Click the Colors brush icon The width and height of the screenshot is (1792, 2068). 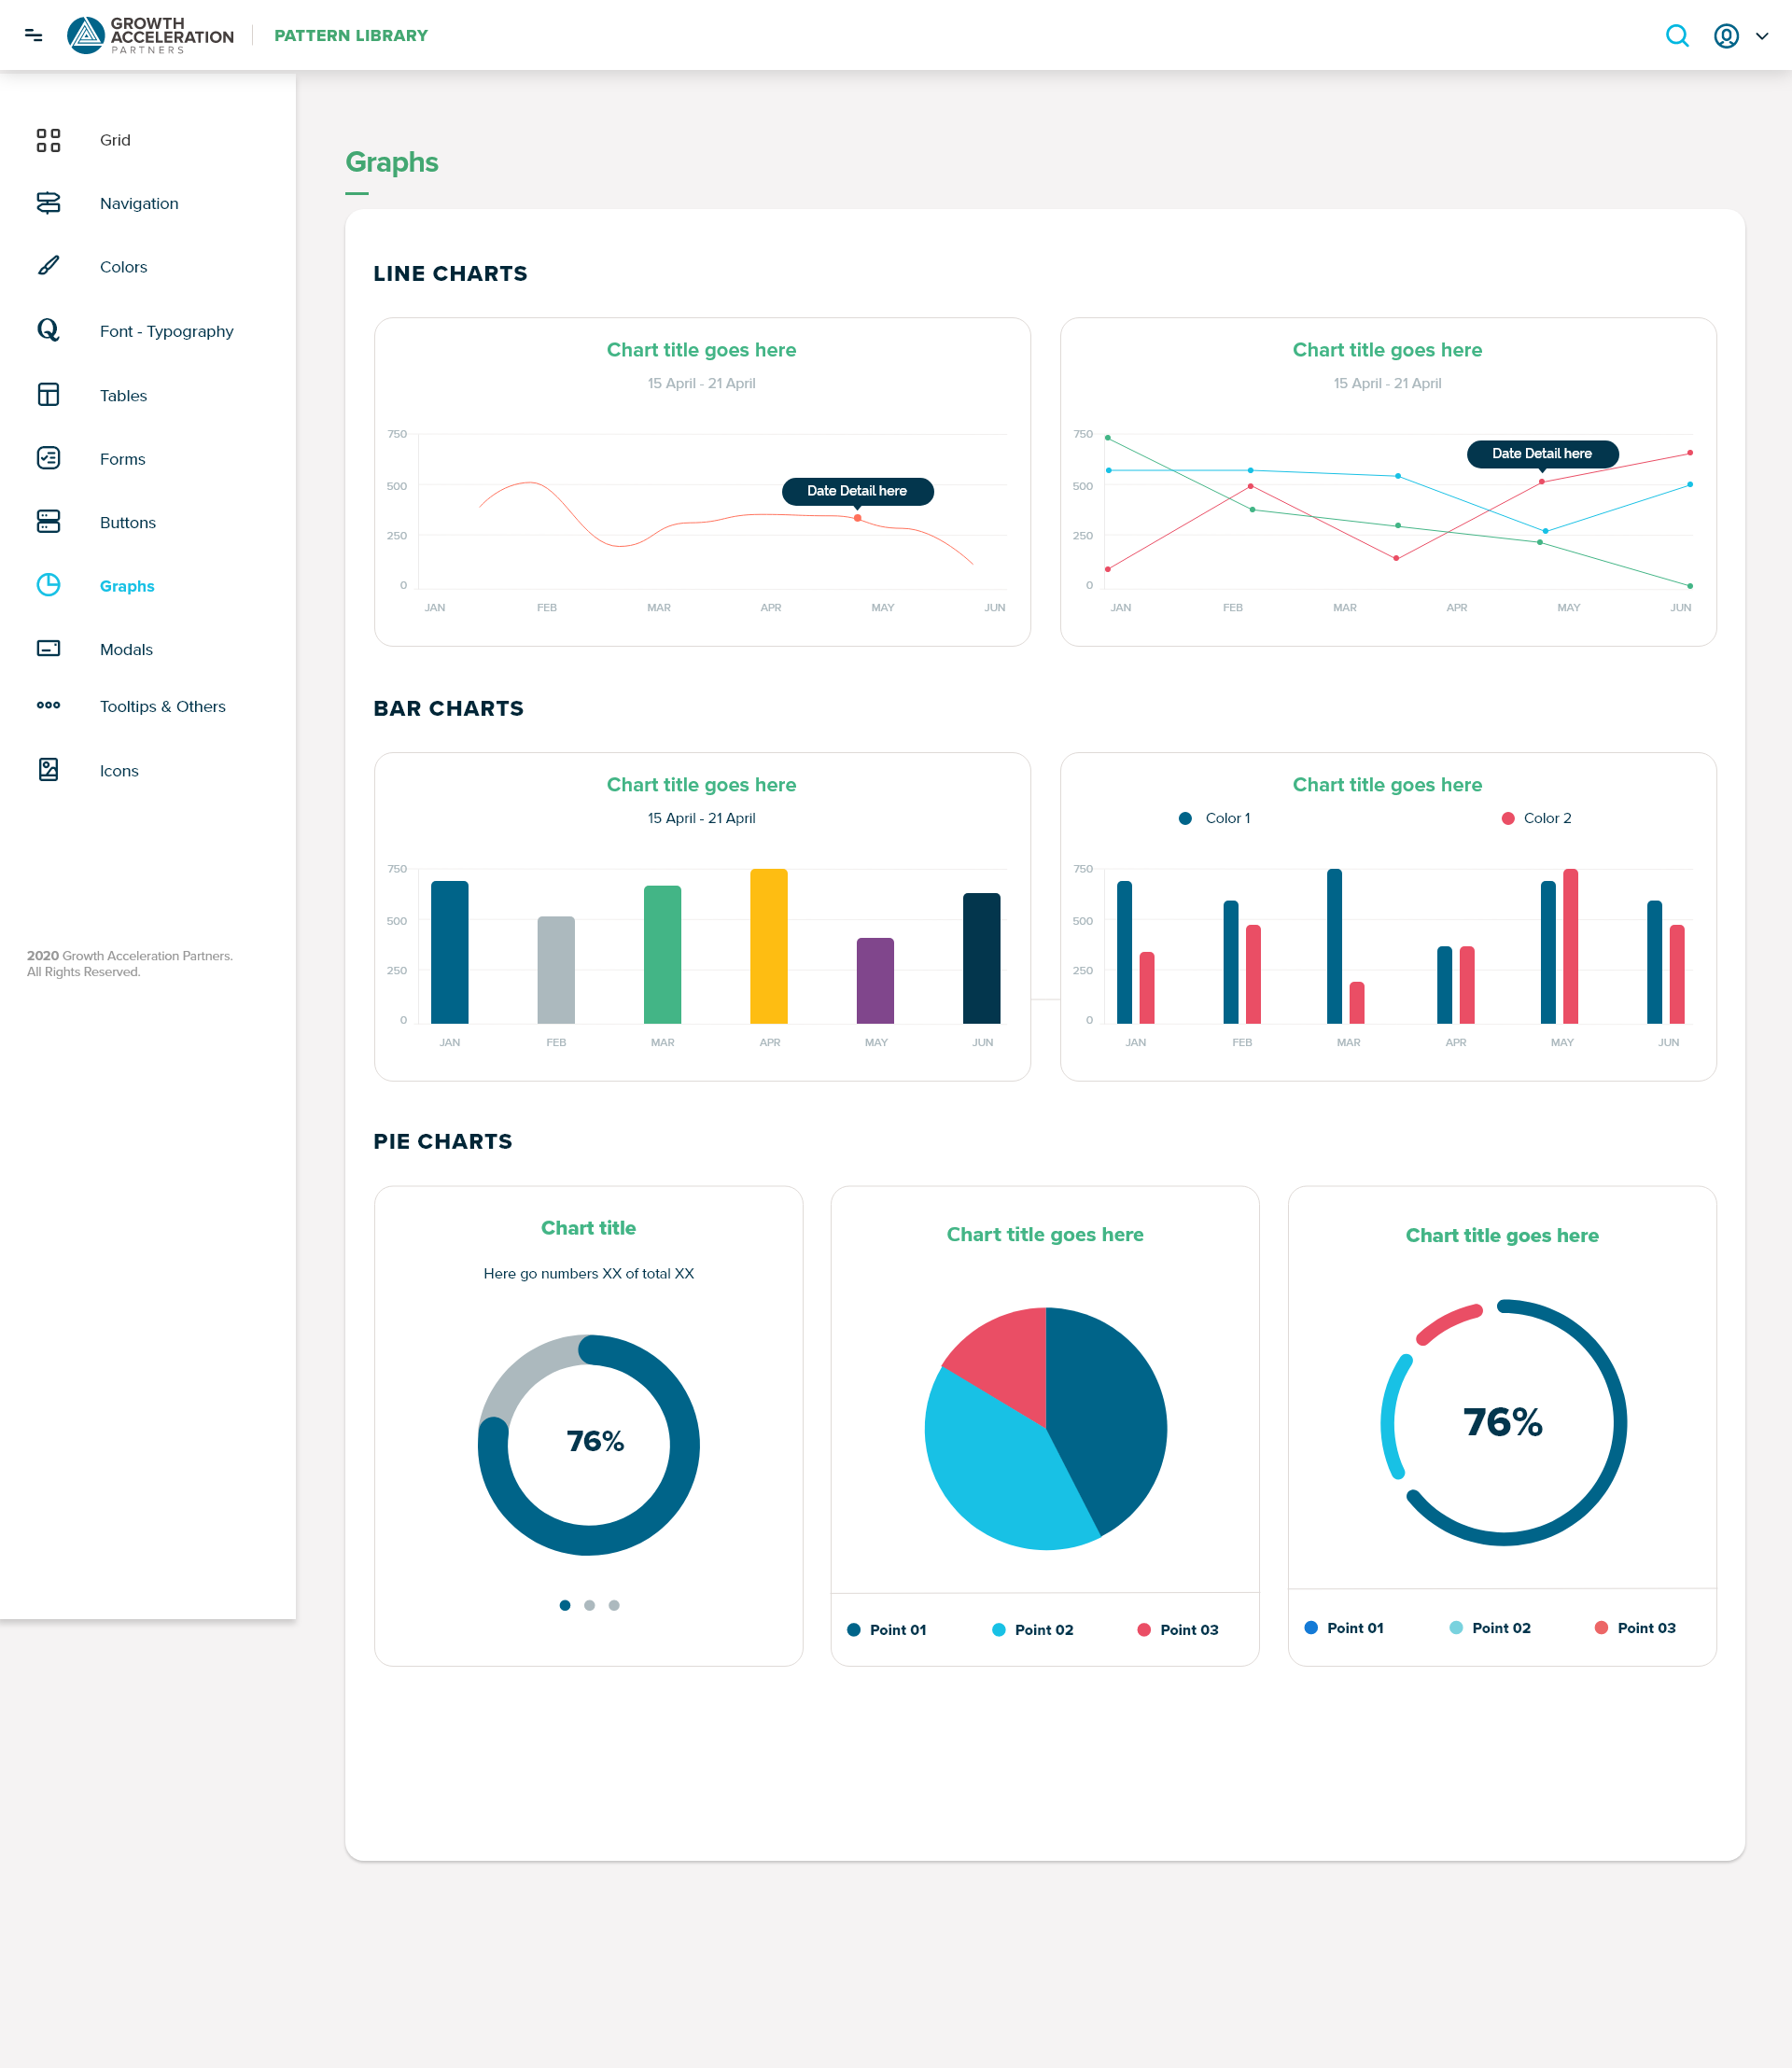[48, 266]
